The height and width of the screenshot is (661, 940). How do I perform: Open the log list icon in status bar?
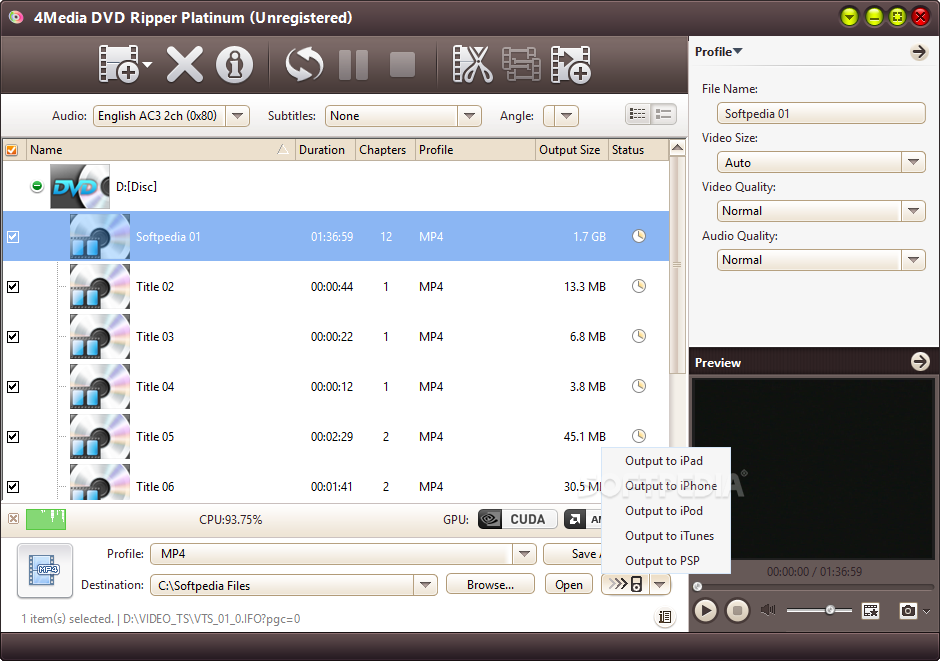click(665, 617)
